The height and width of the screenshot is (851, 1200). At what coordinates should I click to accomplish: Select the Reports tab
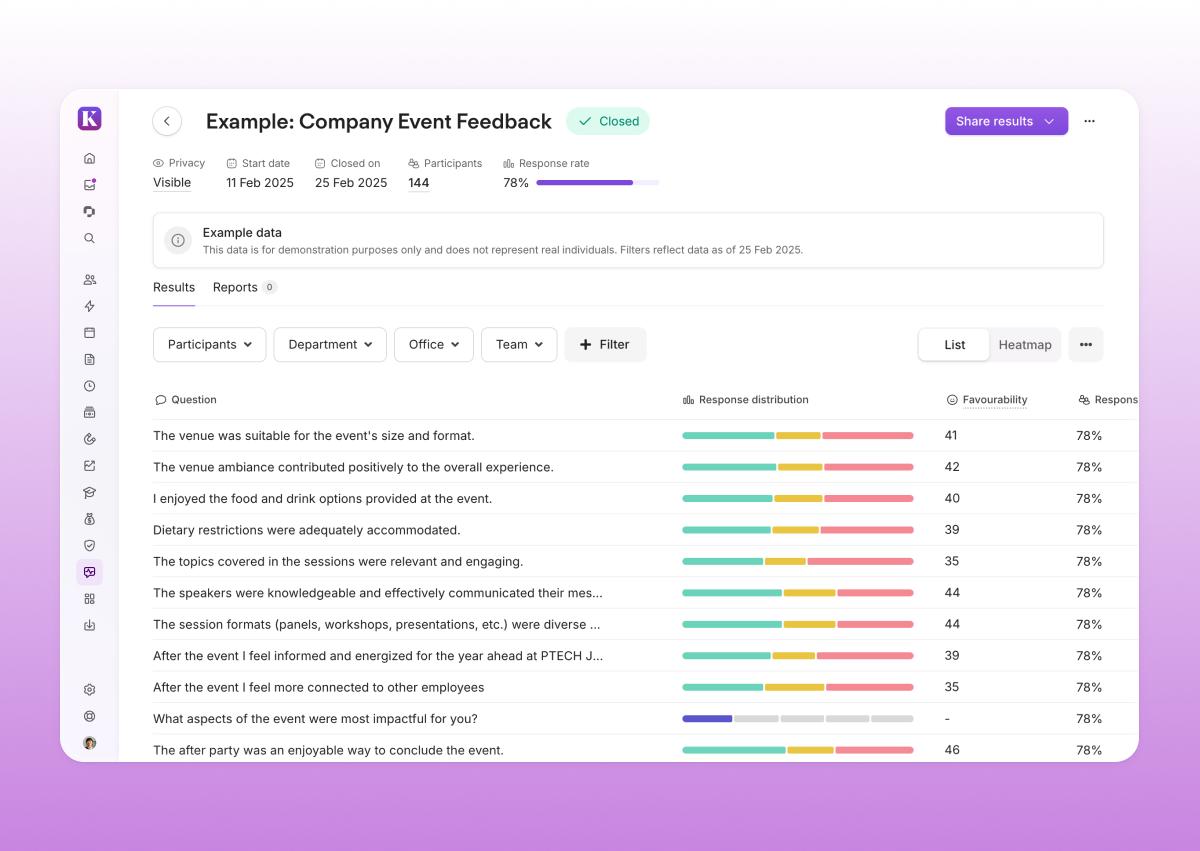tap(245, 287)
